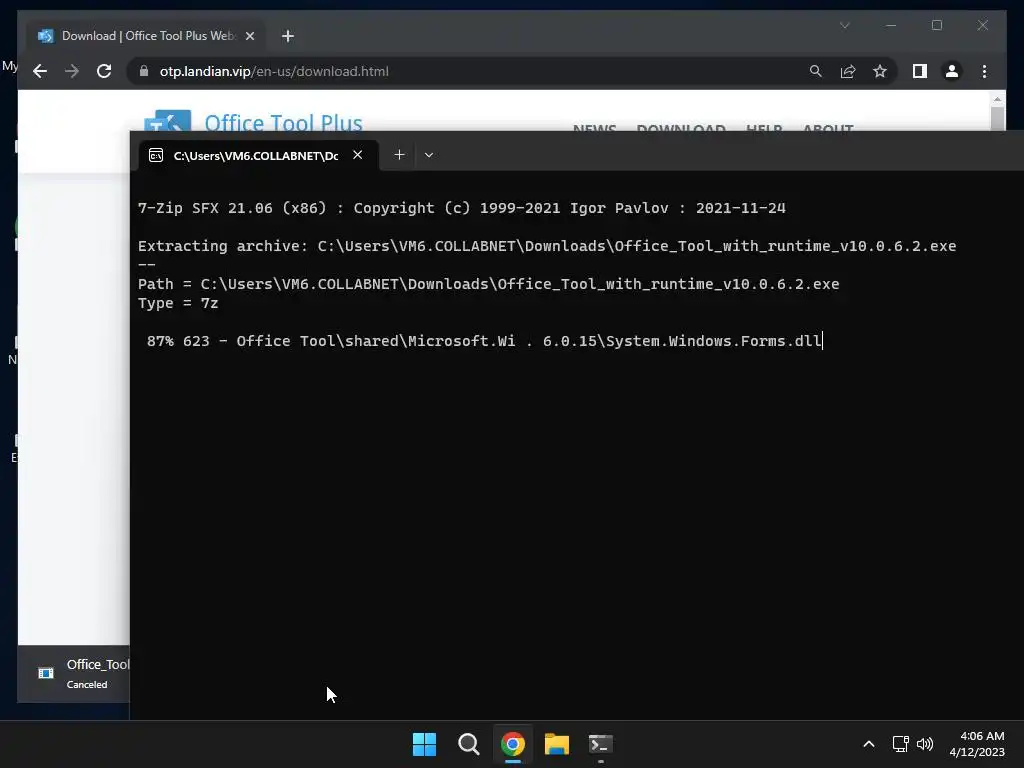Click extraction progress line 87% 623
The width and height of the screenshot is (1024, 768).
pyautogui.click(x=484, y=341)
